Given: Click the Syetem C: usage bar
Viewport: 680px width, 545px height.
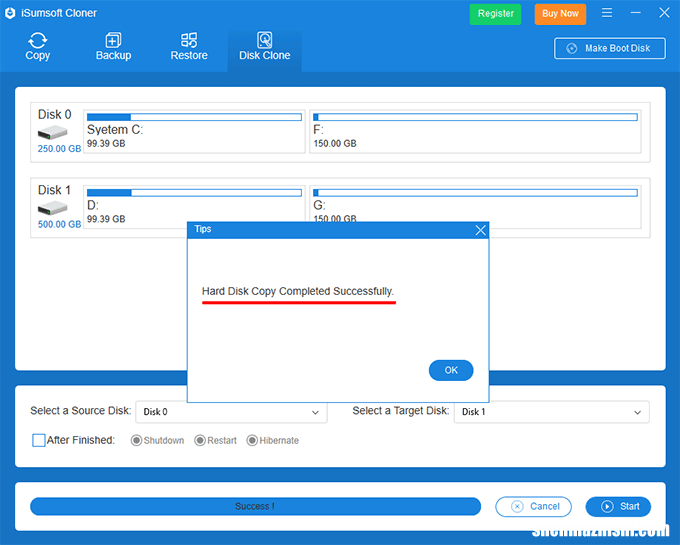Looking at the screenshot, I should pyautogui.click(x=194, y=117).
